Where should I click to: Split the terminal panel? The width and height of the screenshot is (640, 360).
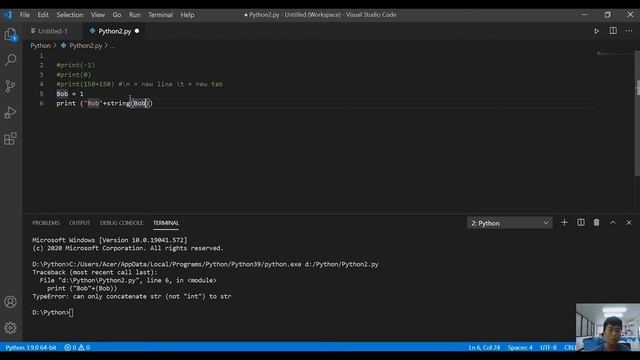click(580, 222)
